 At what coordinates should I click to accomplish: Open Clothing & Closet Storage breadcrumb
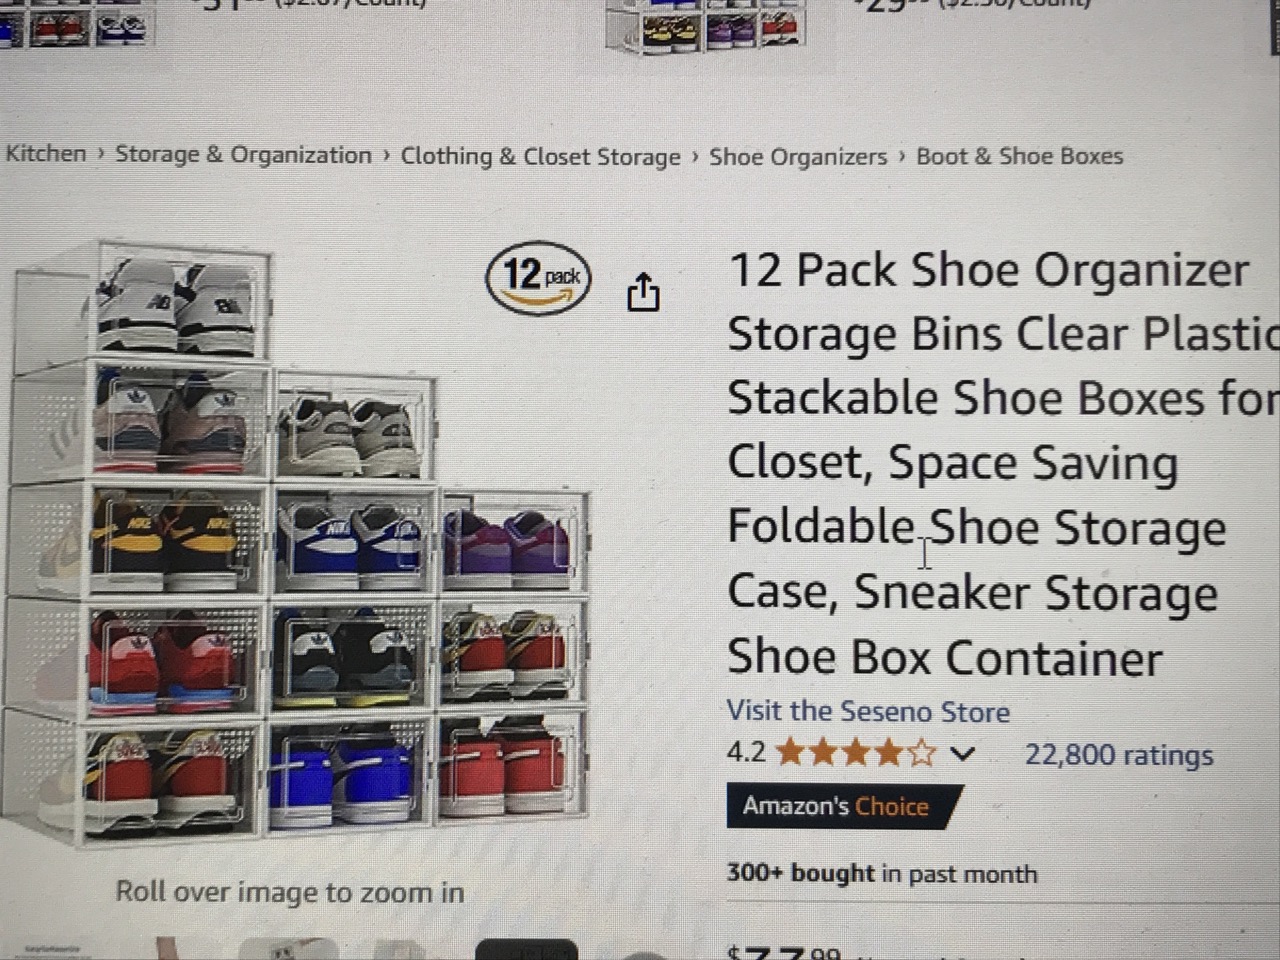pos(540,156)
